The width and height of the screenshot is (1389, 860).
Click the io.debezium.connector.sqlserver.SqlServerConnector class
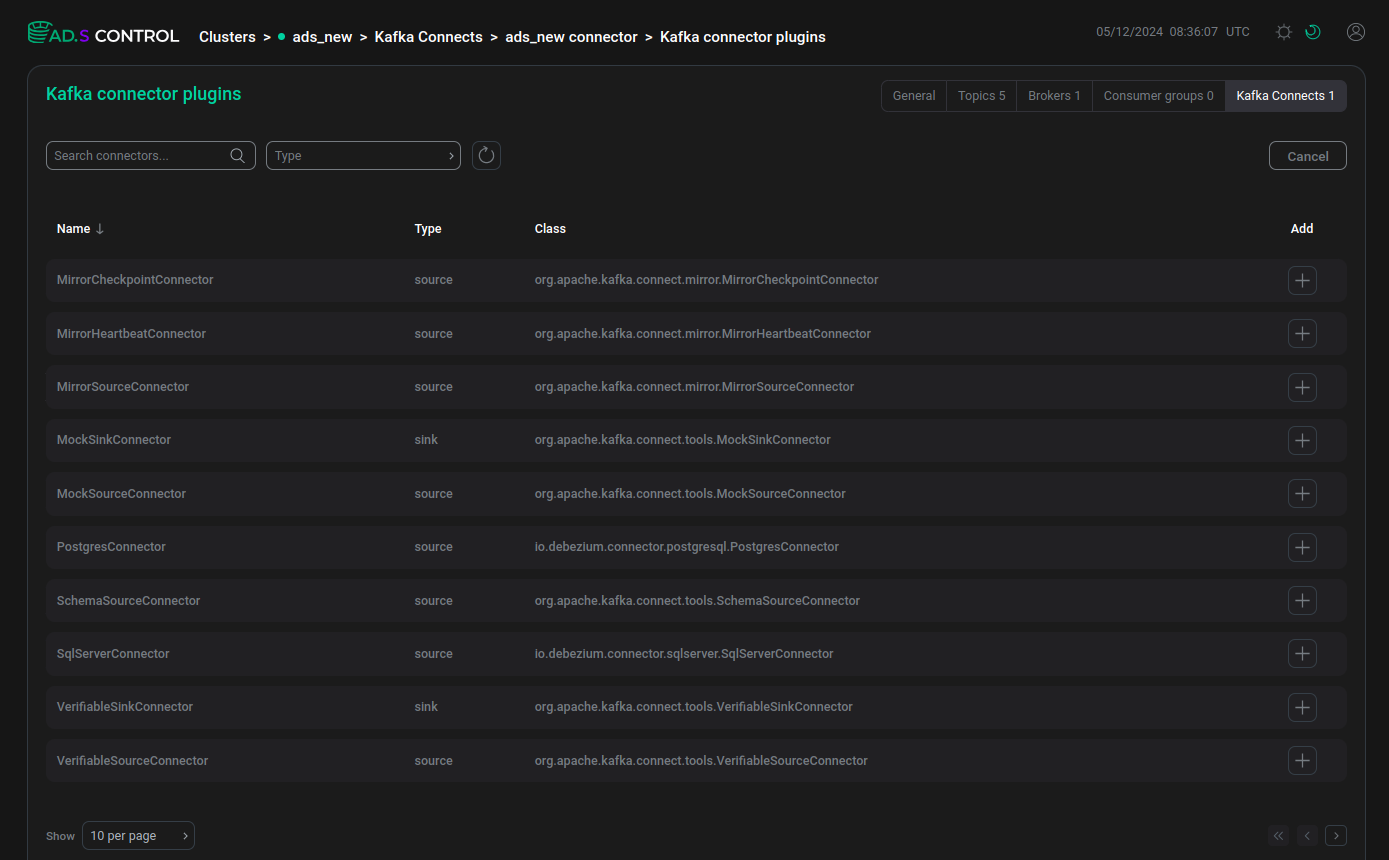pyautogui.click(x=684, y=654)
